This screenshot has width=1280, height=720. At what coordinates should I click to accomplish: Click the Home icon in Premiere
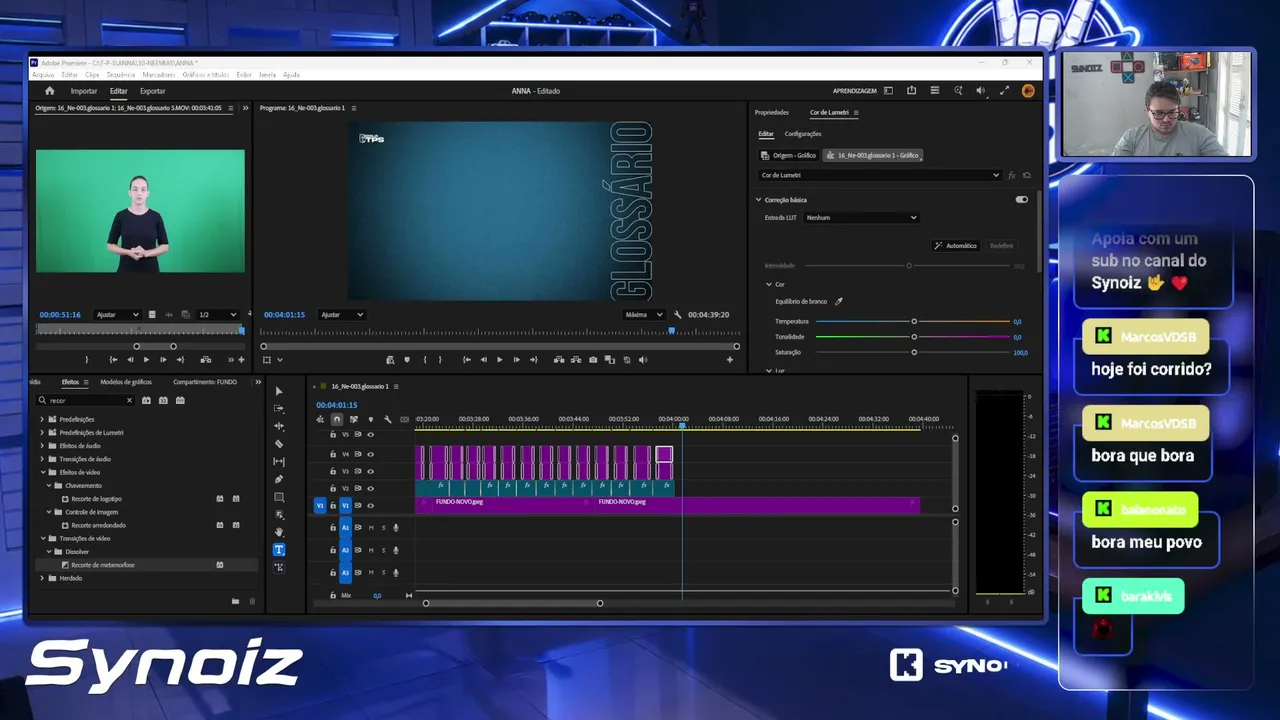point(50,91)
